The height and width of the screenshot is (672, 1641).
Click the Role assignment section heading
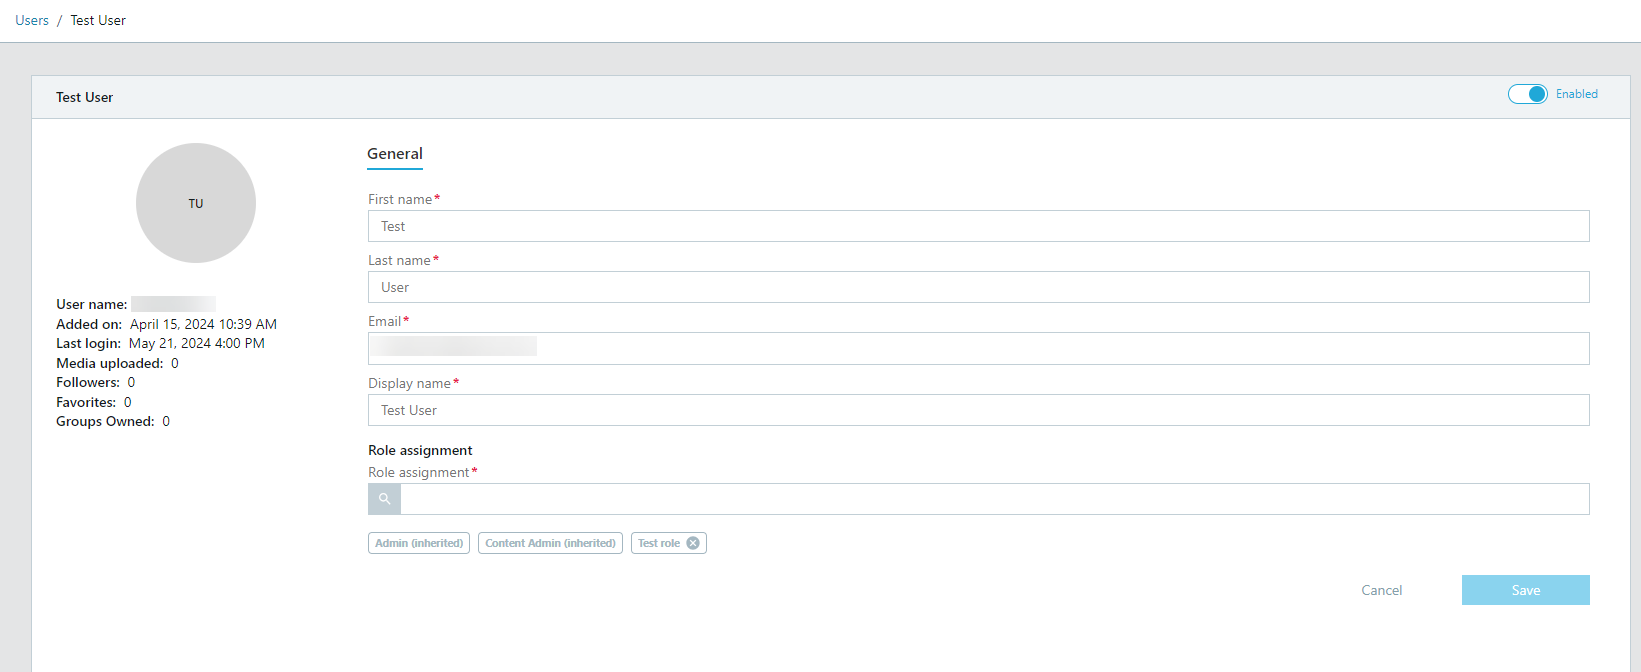click(420, 450)
